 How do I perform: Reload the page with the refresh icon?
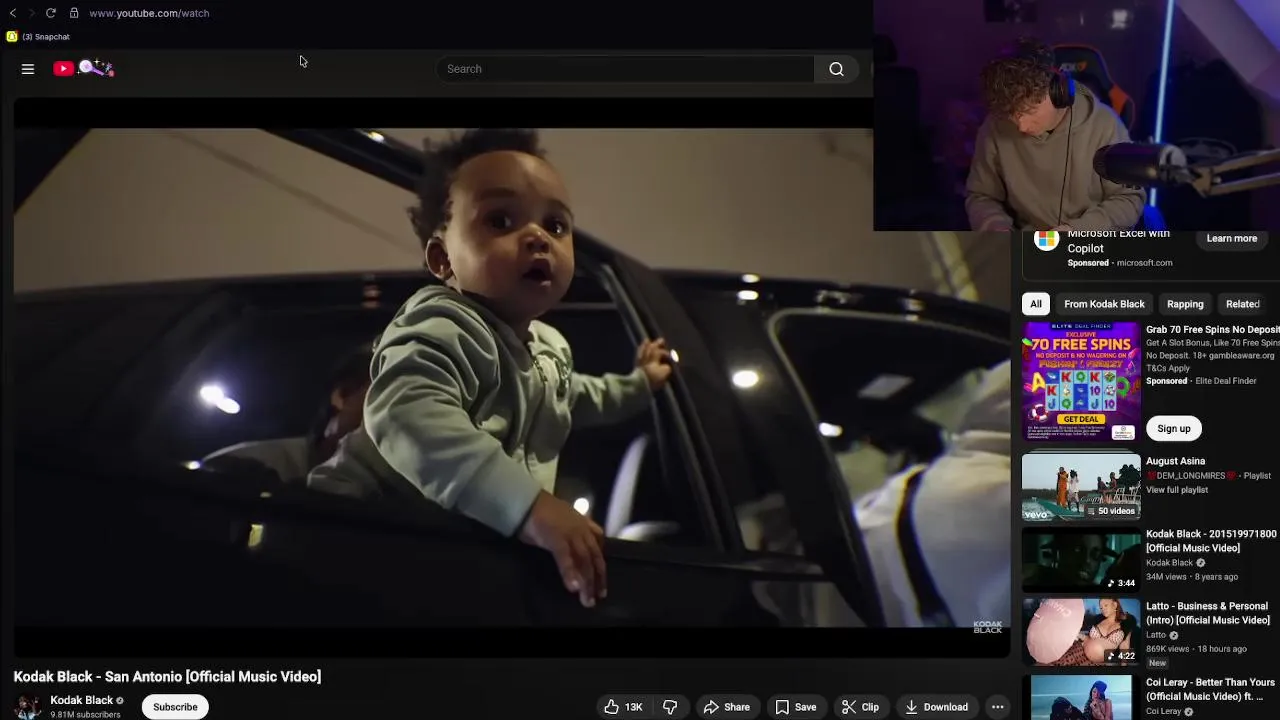click(51, 13)
